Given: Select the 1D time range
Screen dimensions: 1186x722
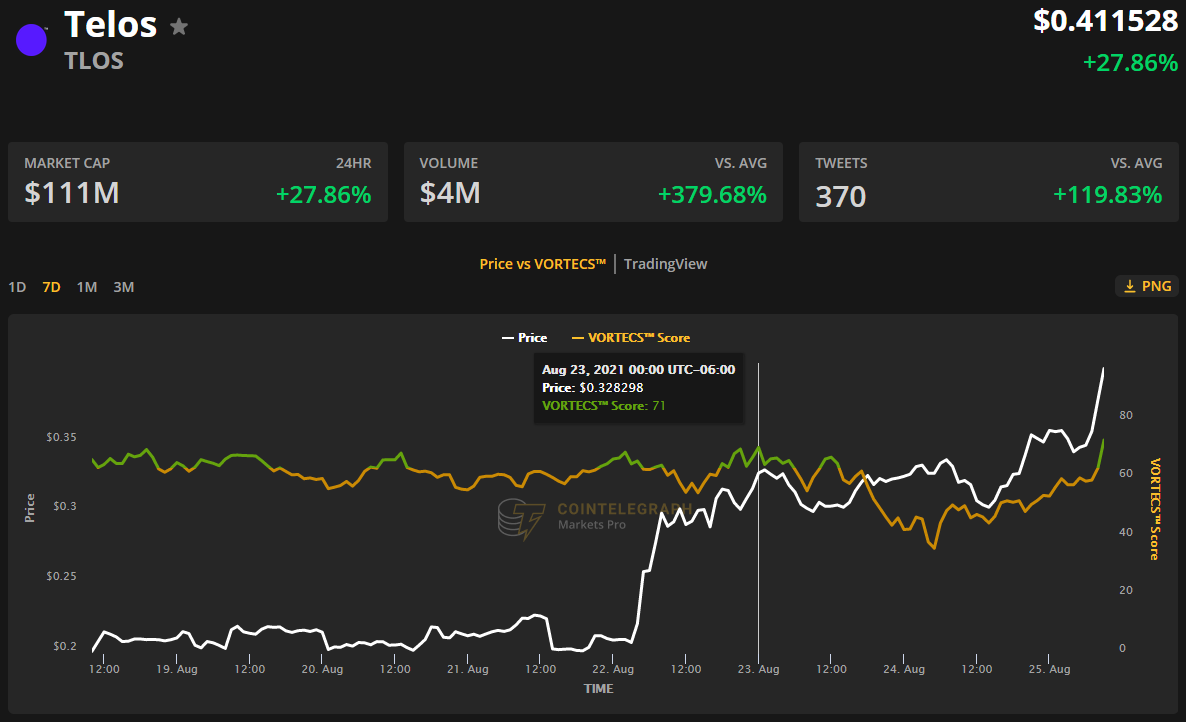Looking at the screenshot, I should click(17, 287).
